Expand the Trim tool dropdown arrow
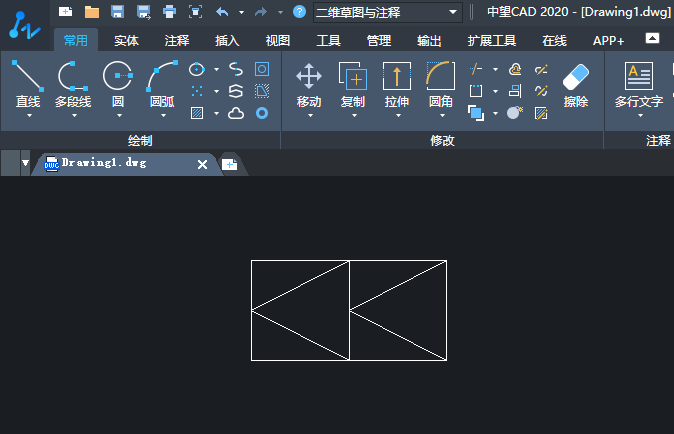 point(496,69)
